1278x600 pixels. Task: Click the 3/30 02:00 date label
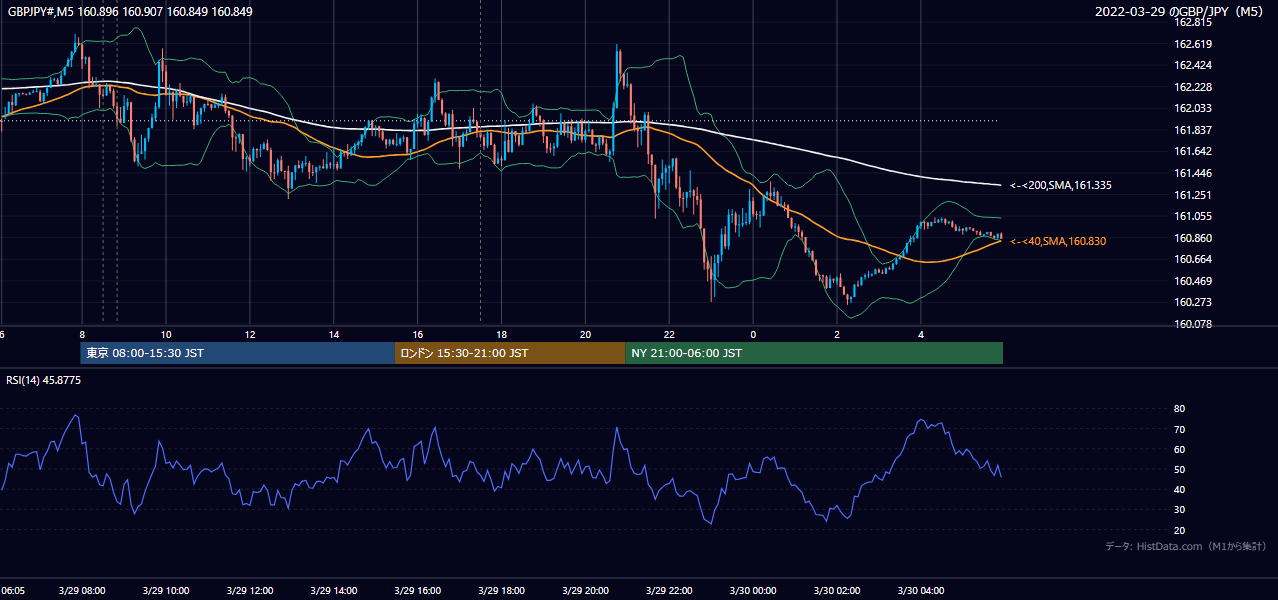837,590
